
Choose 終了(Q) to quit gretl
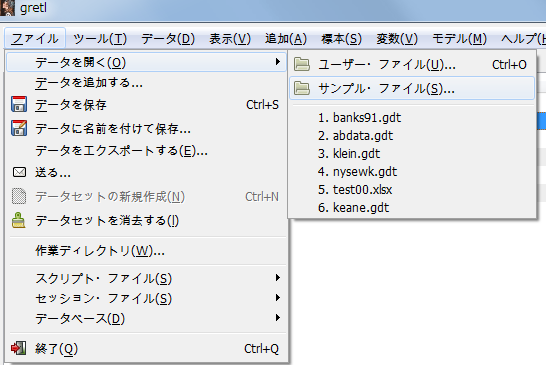click(x=146, y=349)
